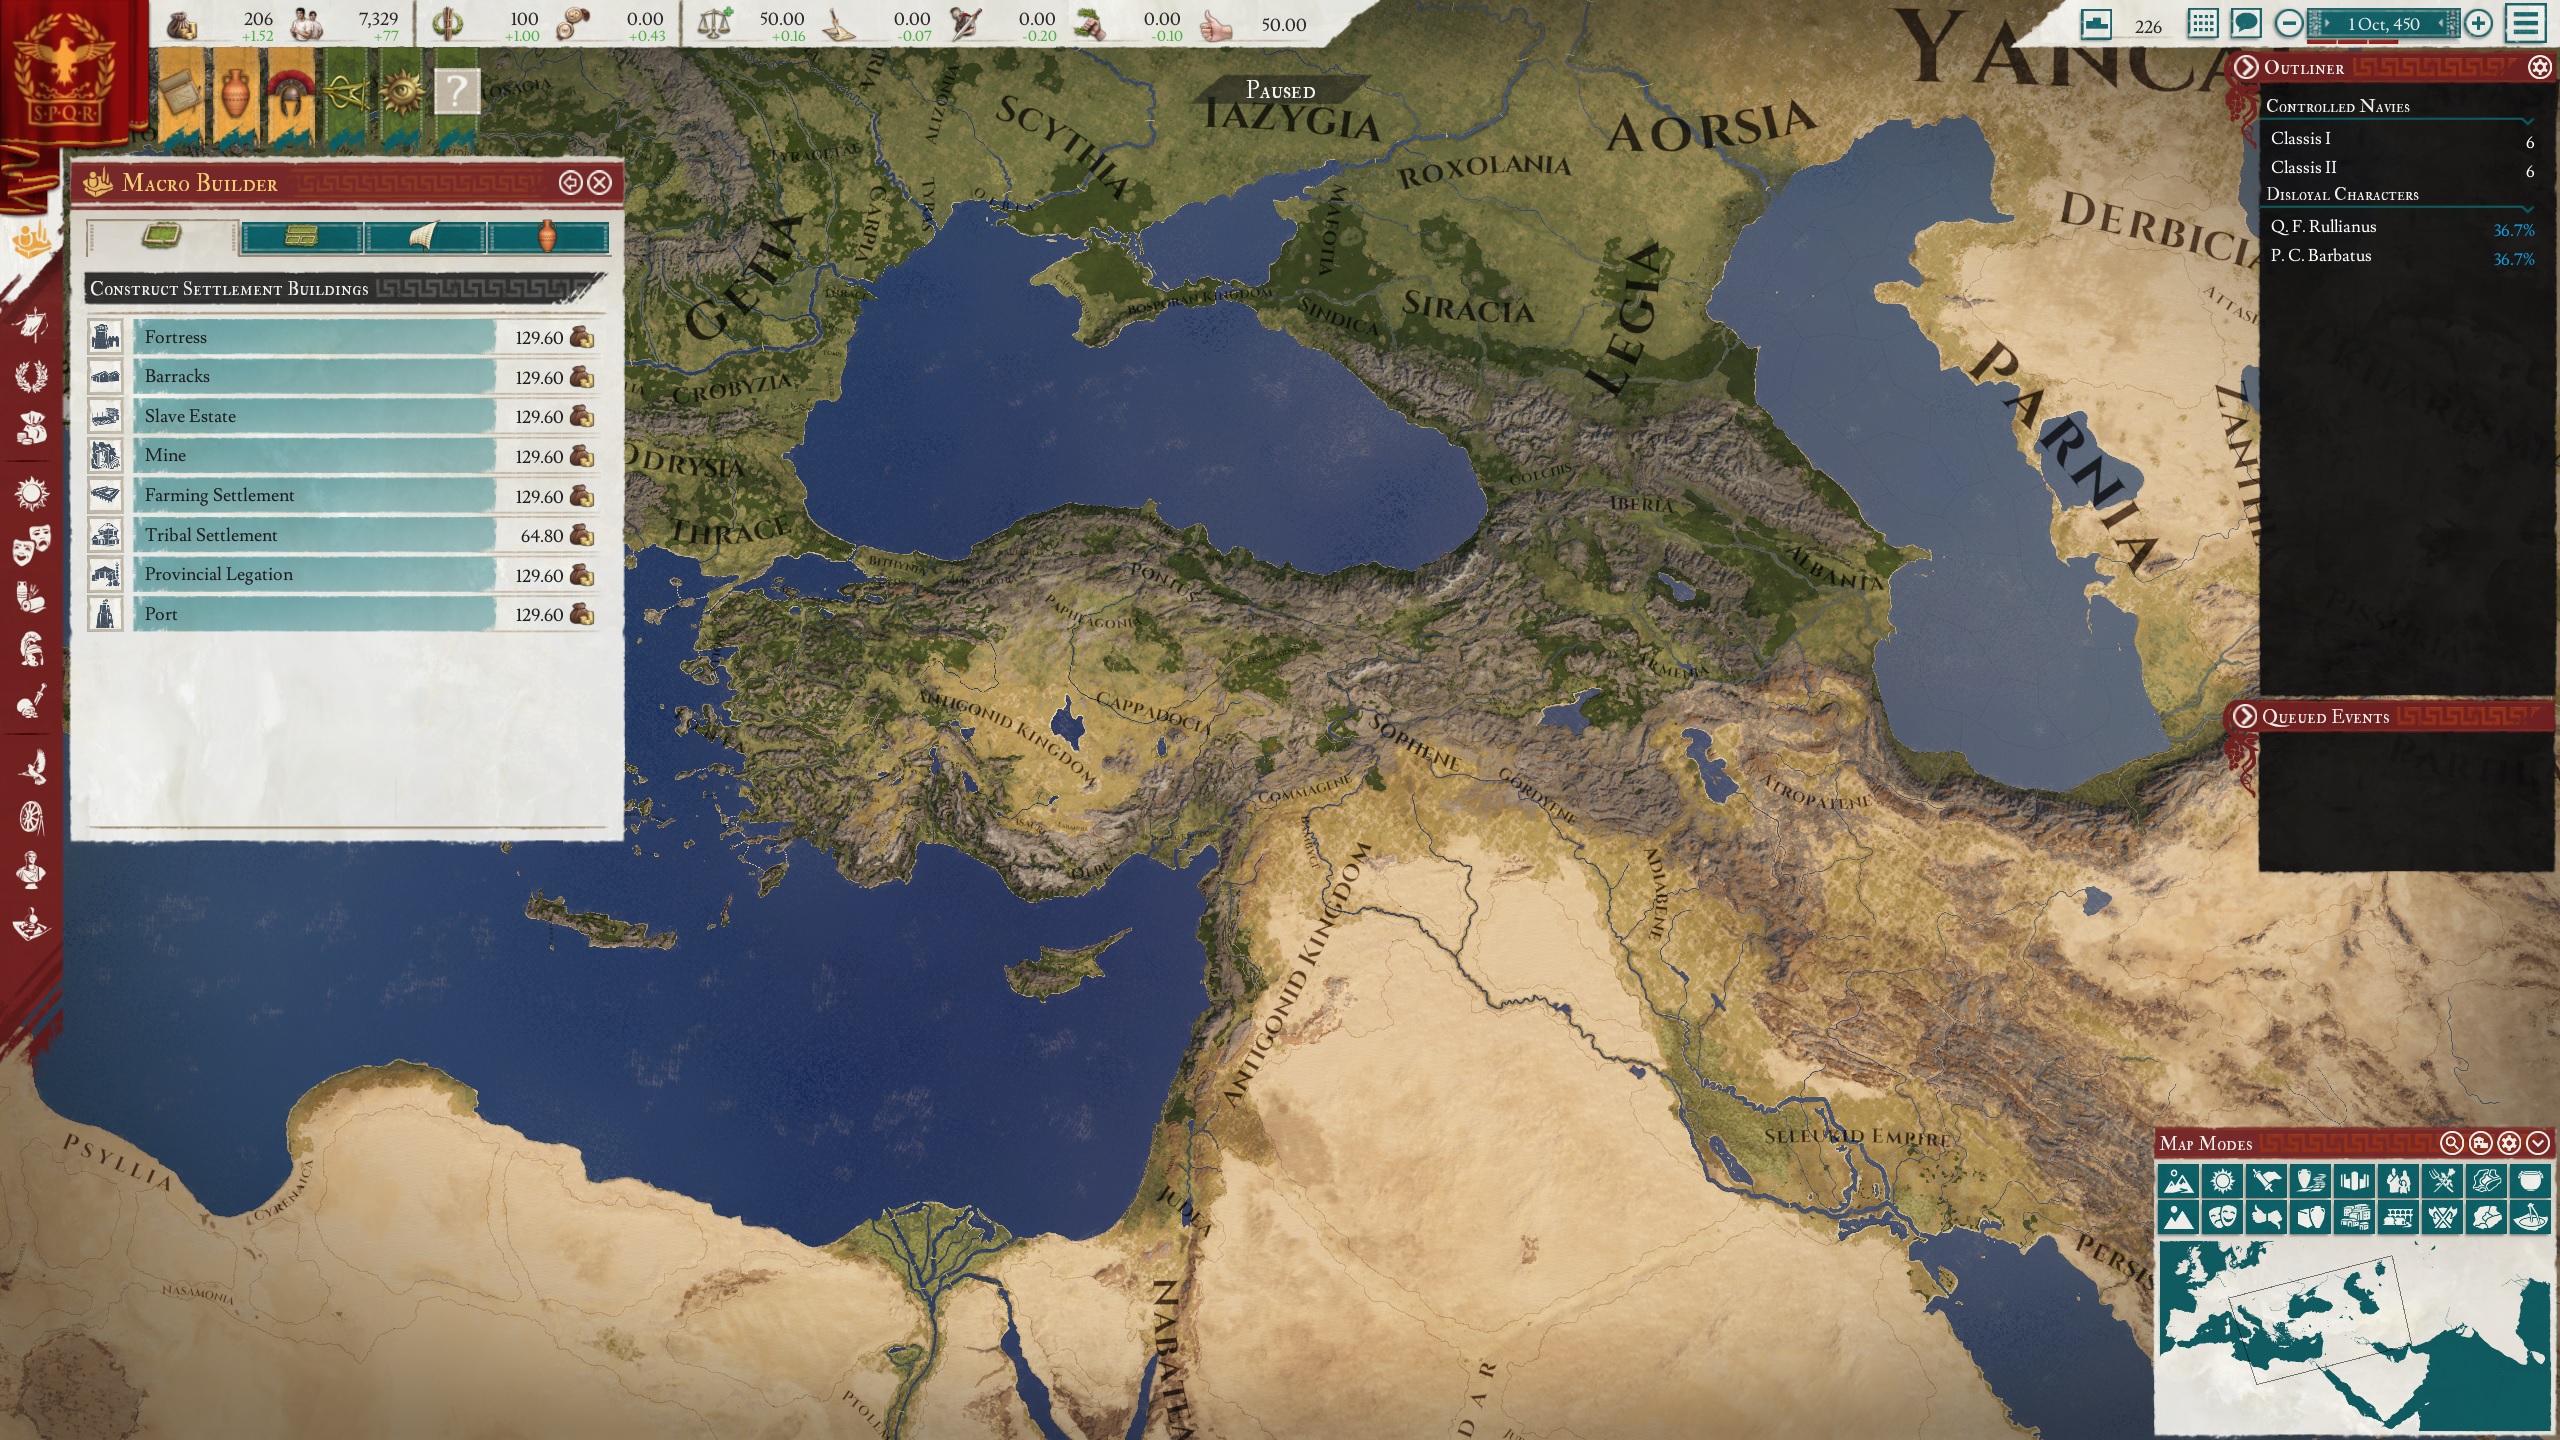Click the crossed shields military map mode
The width and height of the screenshot is (2560, 1440).
point(2442,1217)
